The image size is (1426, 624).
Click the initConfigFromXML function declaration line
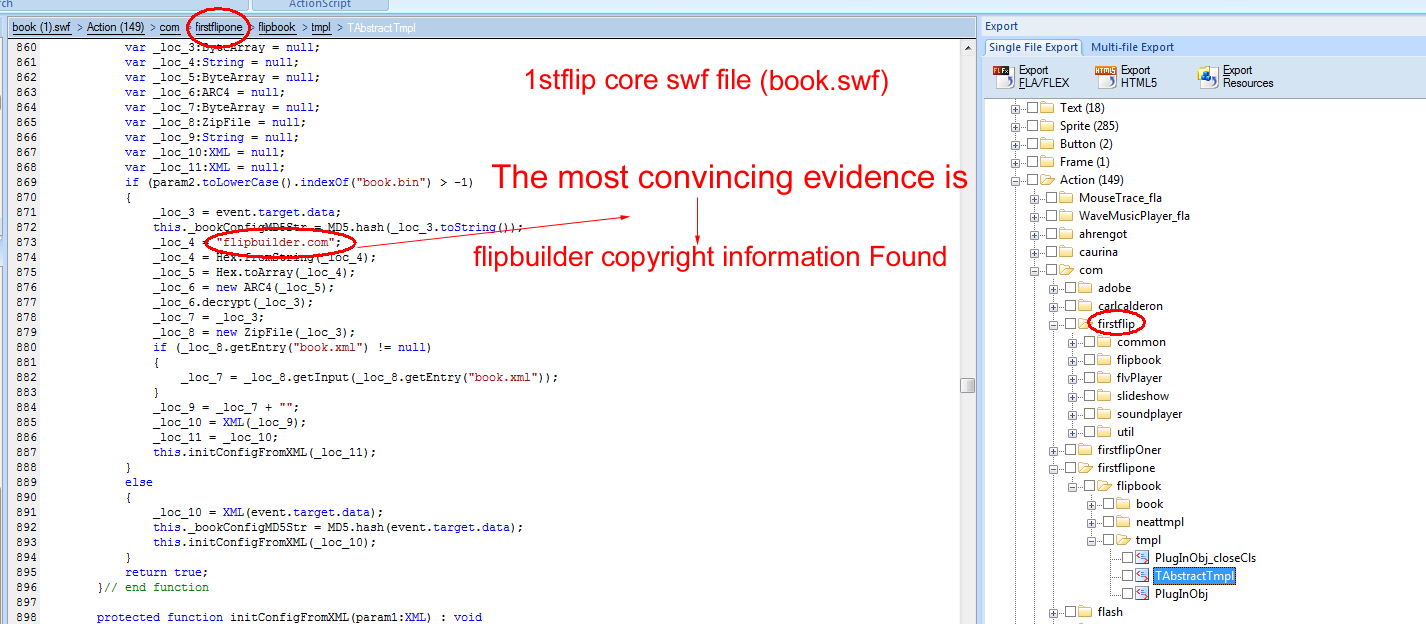point(289,617)
